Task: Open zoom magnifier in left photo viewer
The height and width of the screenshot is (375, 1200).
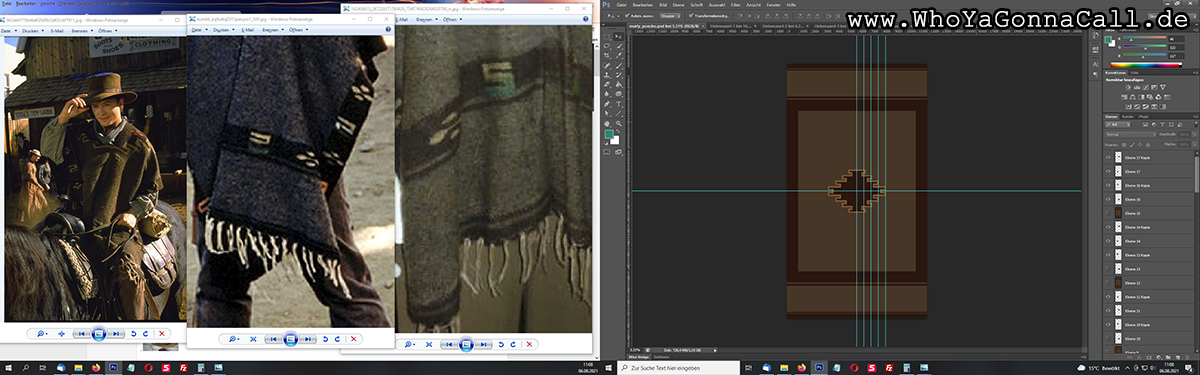Action: pyautogui.click(x=41, y=333)
